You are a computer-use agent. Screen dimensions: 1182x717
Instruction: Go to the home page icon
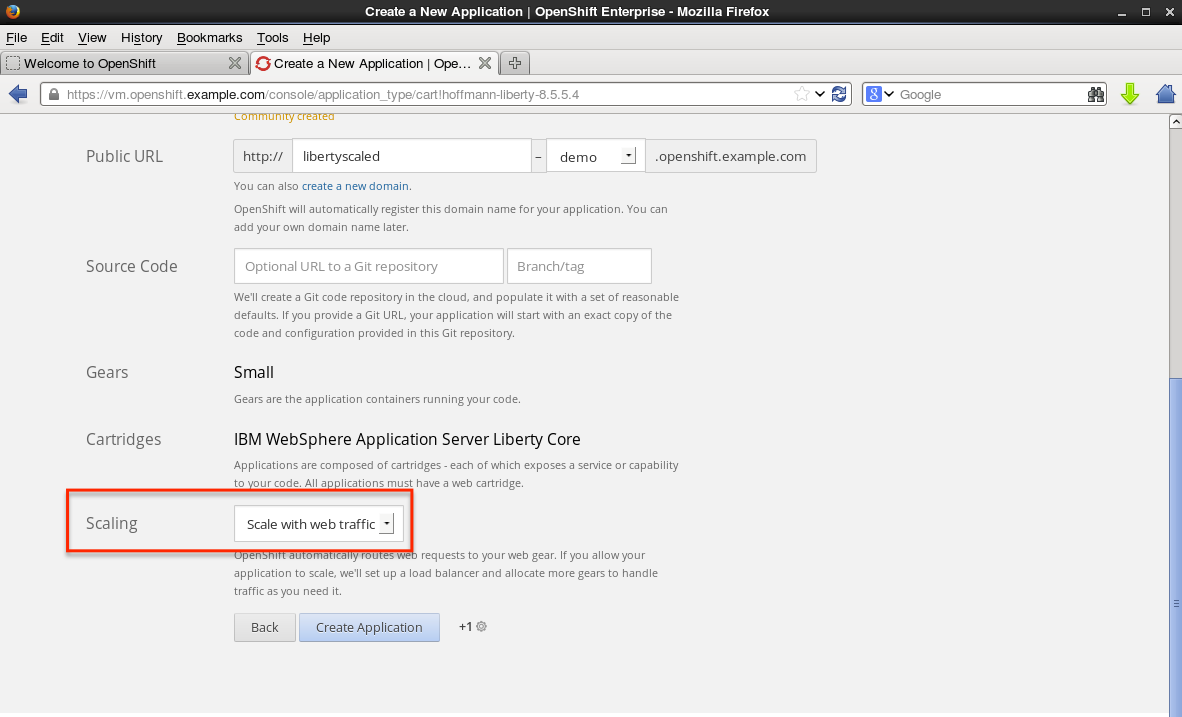(1165, 94)
